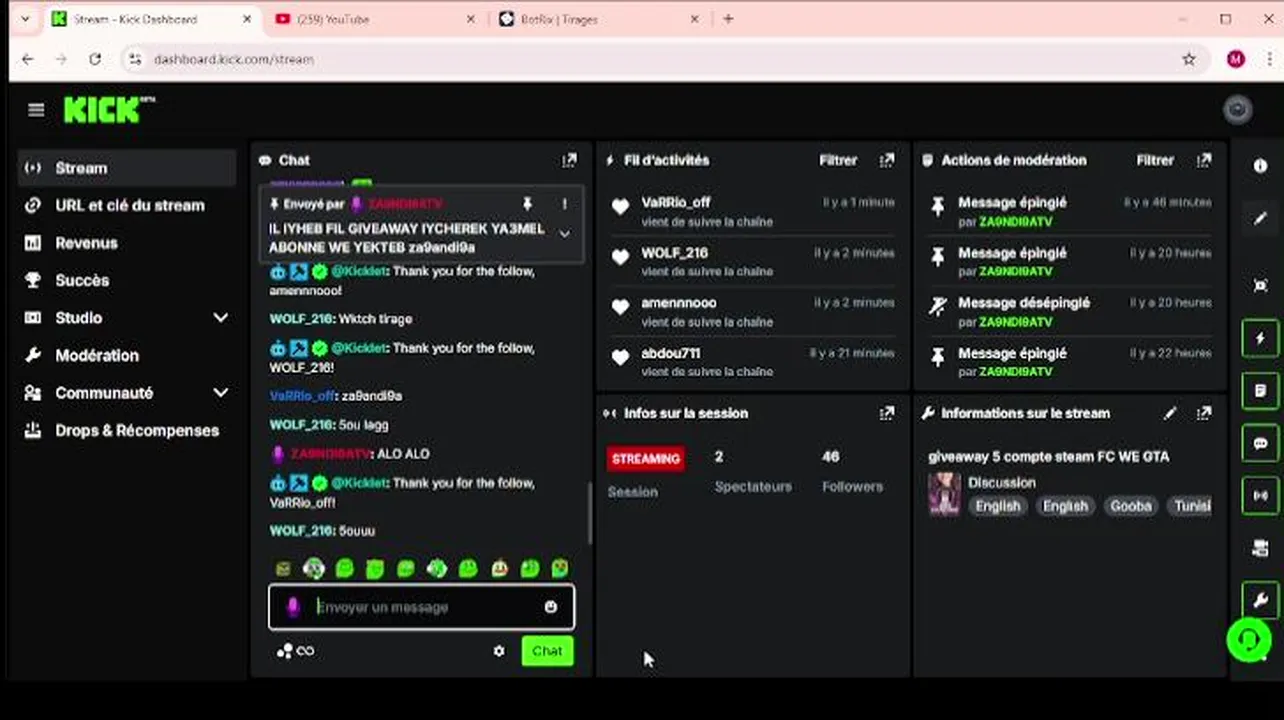Bookmark this page with the star icon
The width and height of the screenshot is (1284, 720).
click(1189, 59)
